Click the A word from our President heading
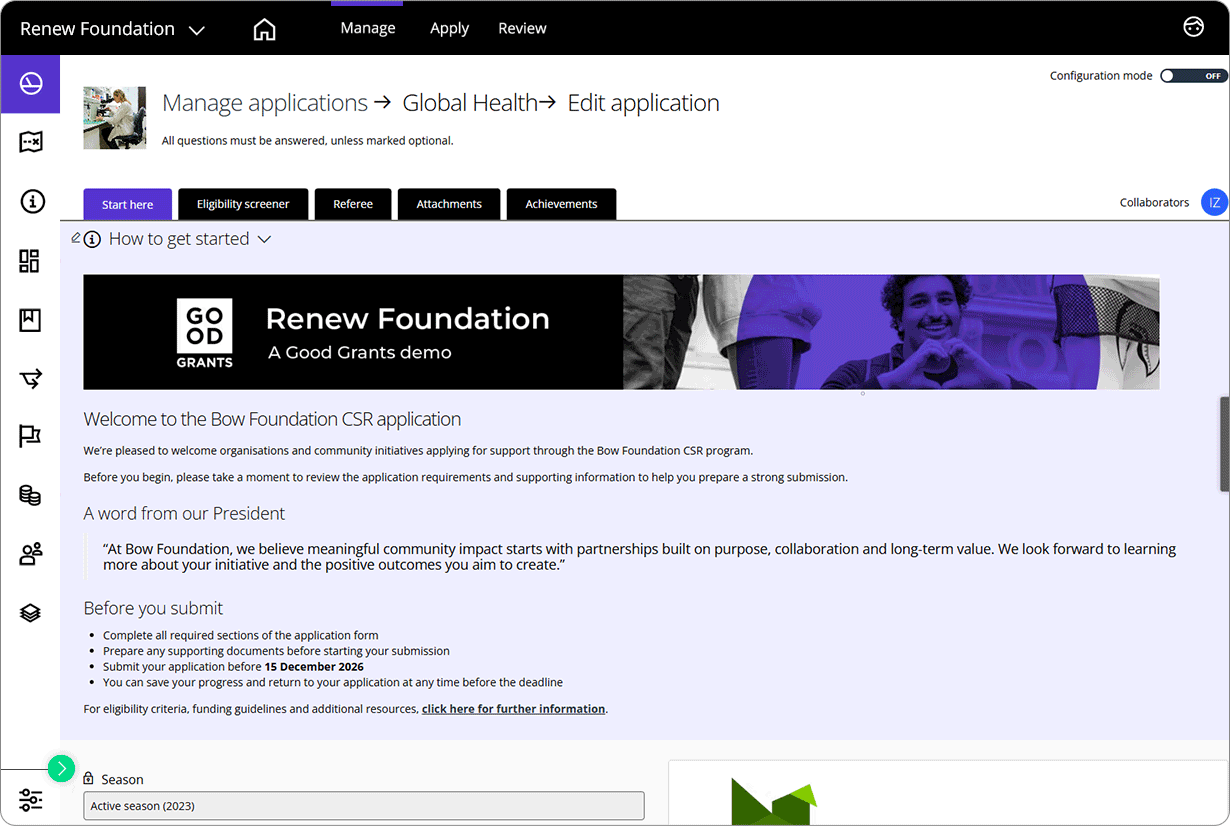Screen dimensions: 1230x828 coord(184,513)
